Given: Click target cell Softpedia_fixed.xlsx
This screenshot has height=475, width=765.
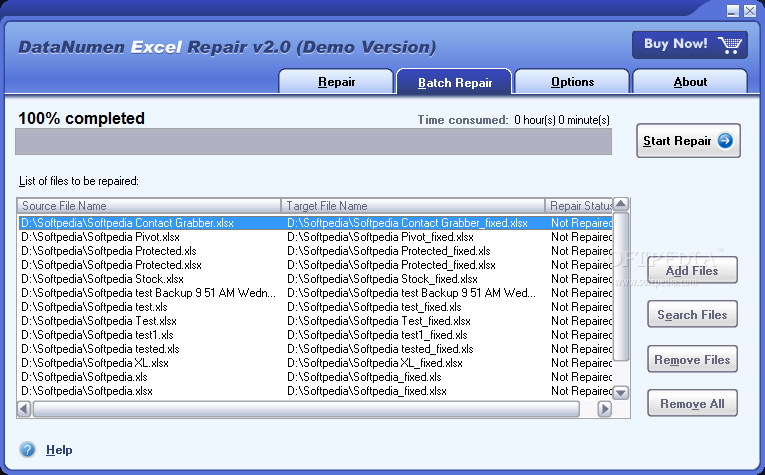Looking at the screenshot, I should coord(367,391).
